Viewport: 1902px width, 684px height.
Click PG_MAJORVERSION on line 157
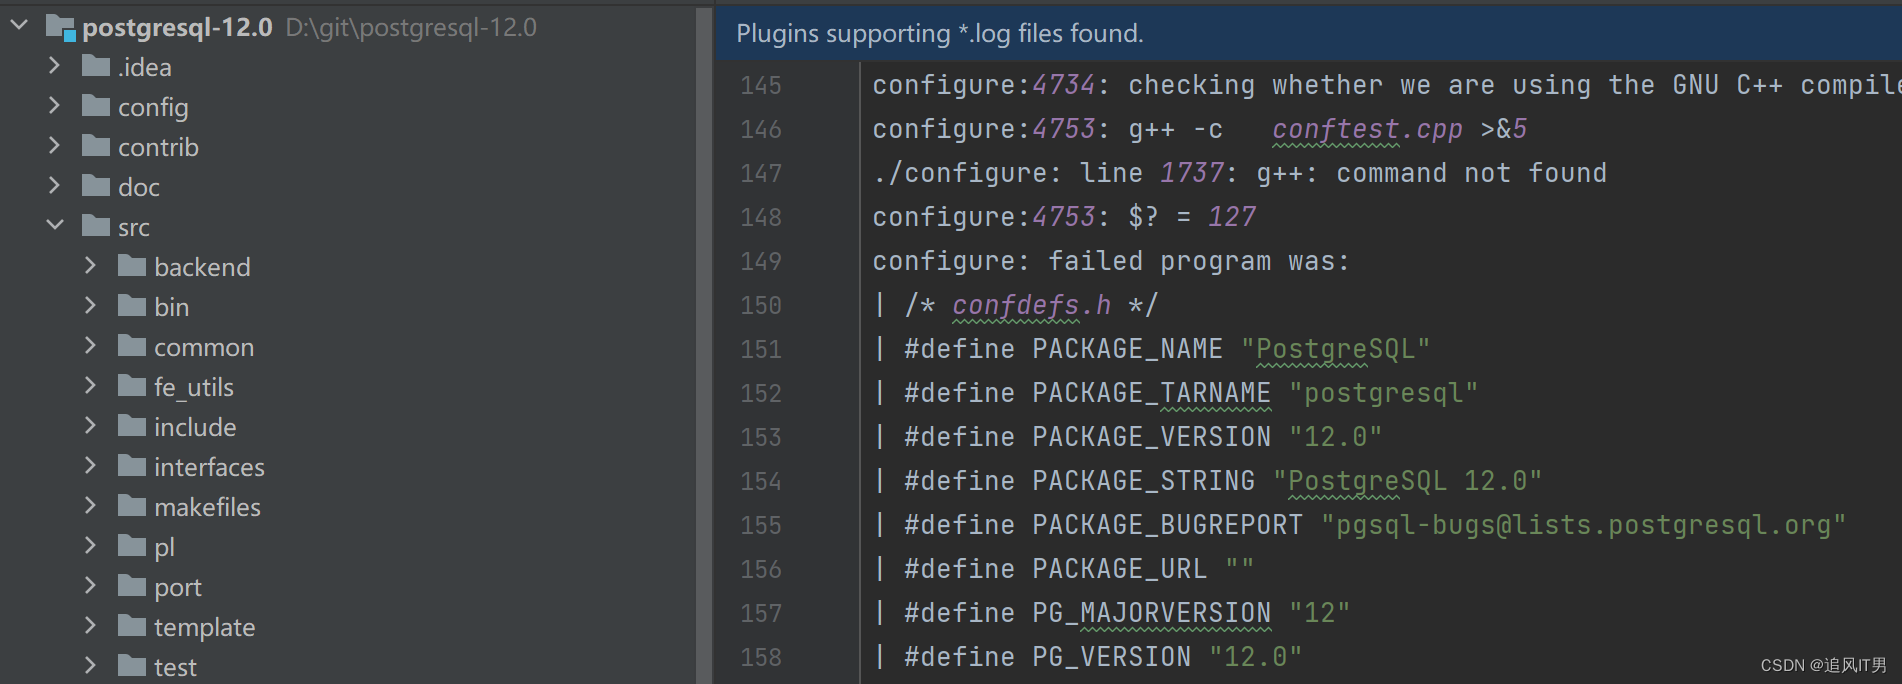click(x=1151, y=614)
